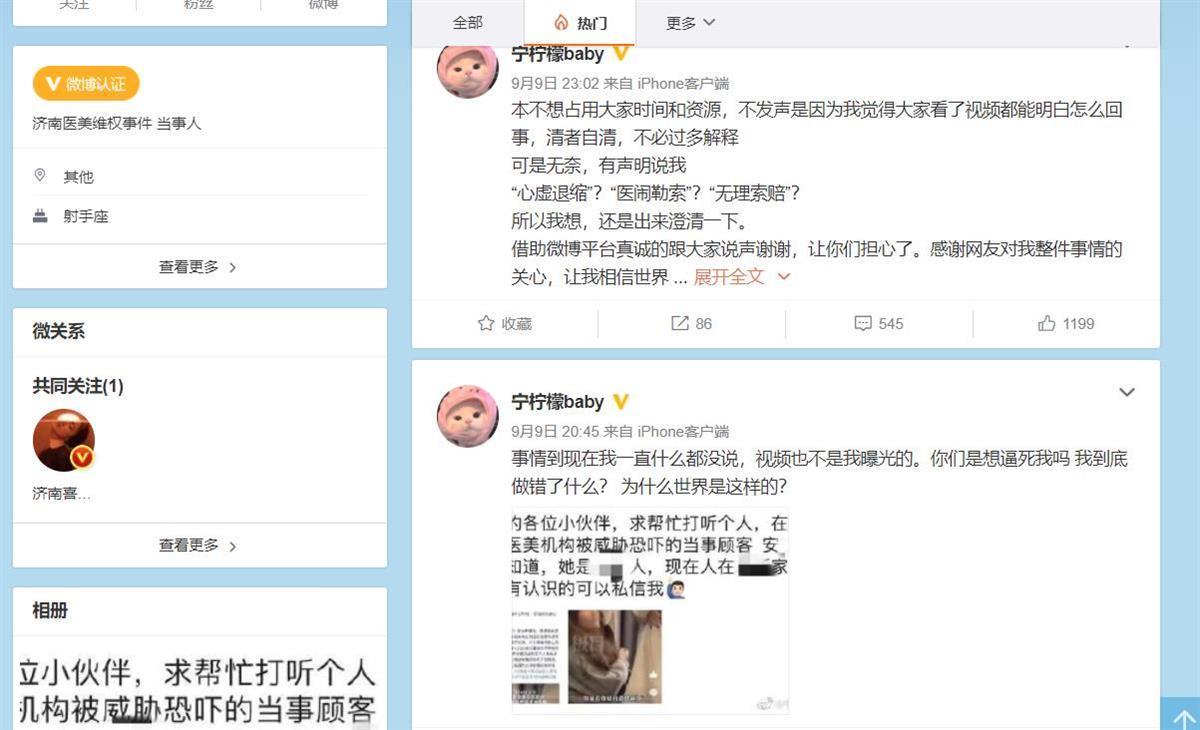Open comments icon showing 545
The height and width of the screenshot is (730, 1200).
click(863, 323)
